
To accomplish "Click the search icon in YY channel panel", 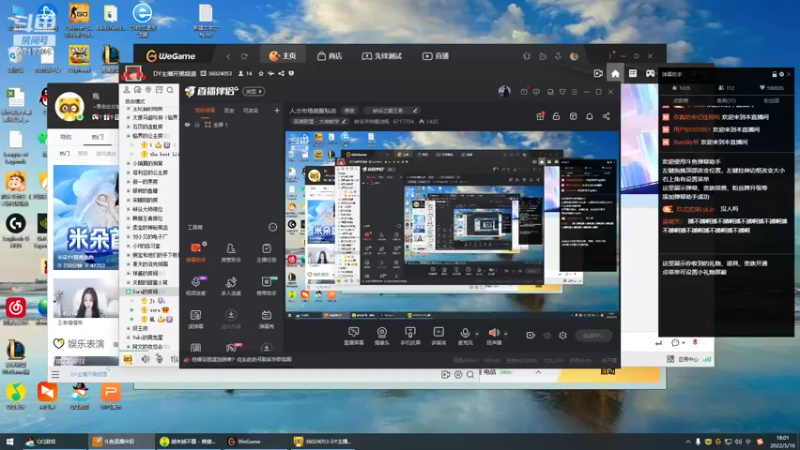I will click(x=170, y=90).
